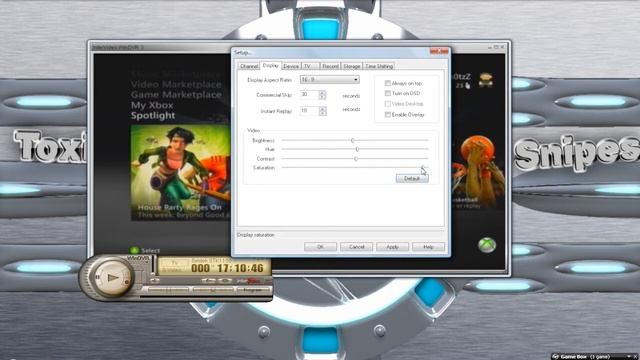Check the Turn on OSD option
The width and height of the screenshot is (640, 360).
point(388,93)
